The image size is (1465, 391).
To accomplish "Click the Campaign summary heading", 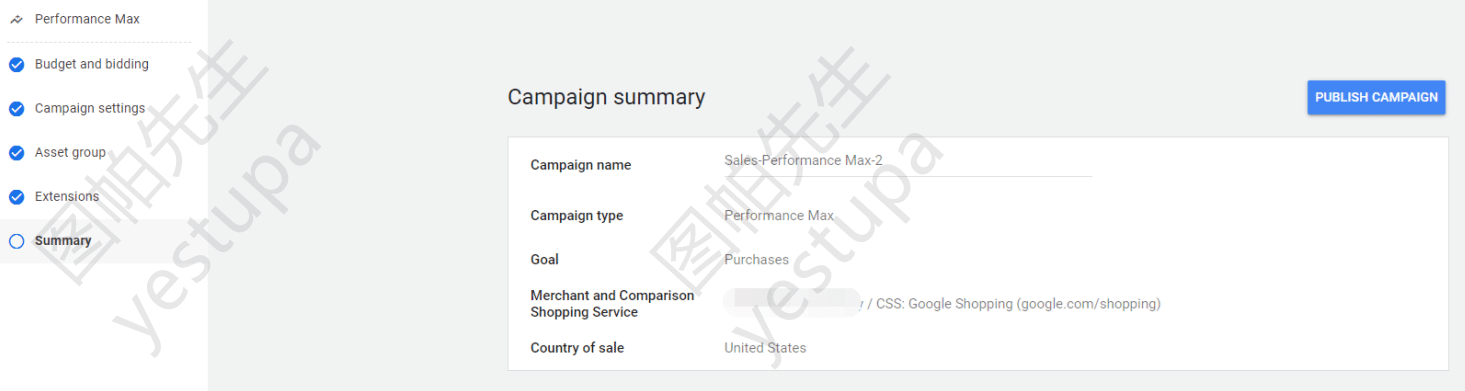I will pos(606,97).
